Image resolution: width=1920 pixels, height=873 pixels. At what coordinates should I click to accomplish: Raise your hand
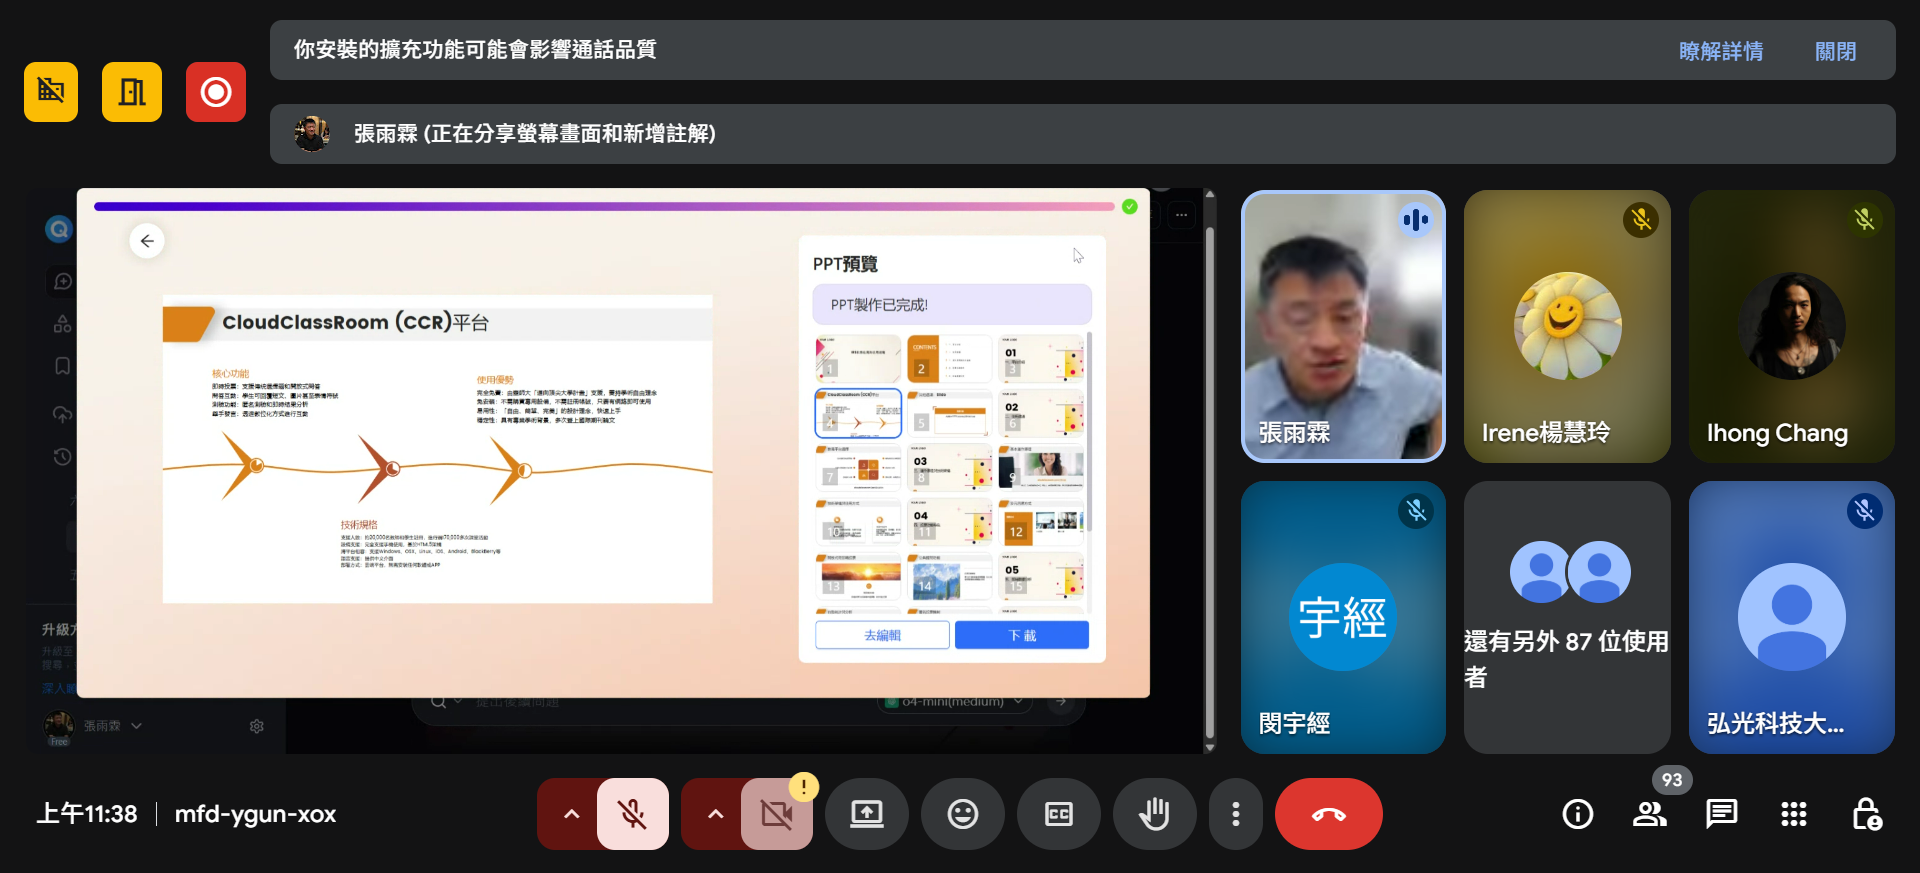coord(1155,814)
